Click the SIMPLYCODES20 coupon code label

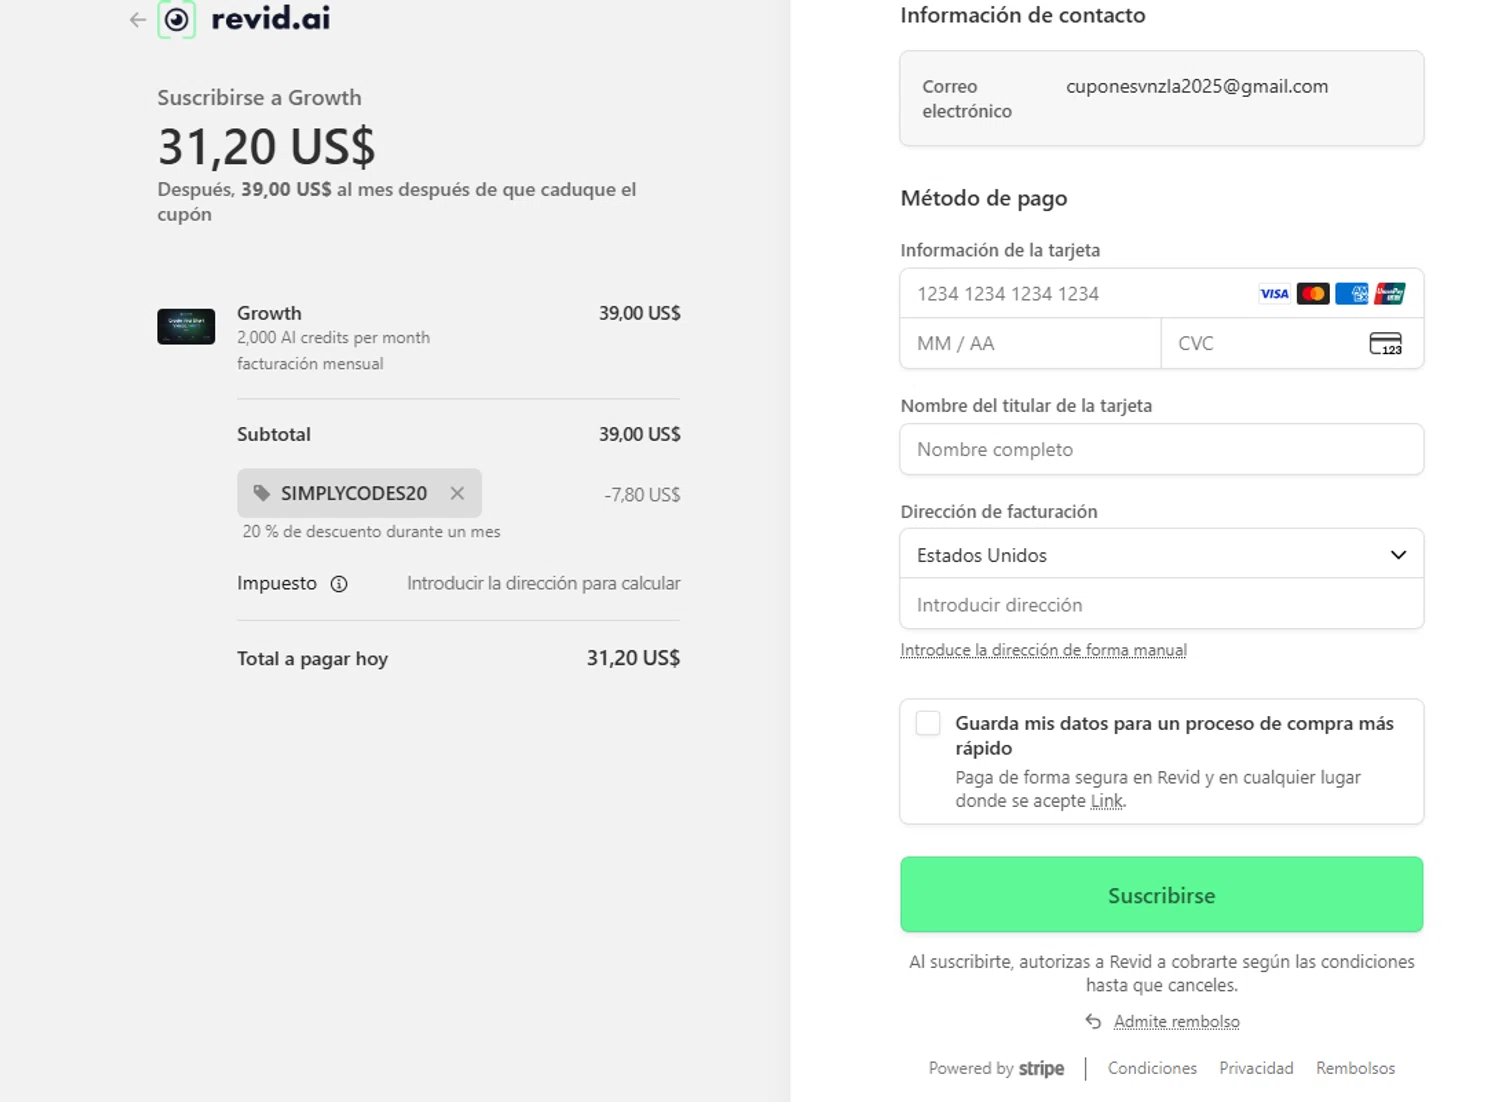coord(354,493)
